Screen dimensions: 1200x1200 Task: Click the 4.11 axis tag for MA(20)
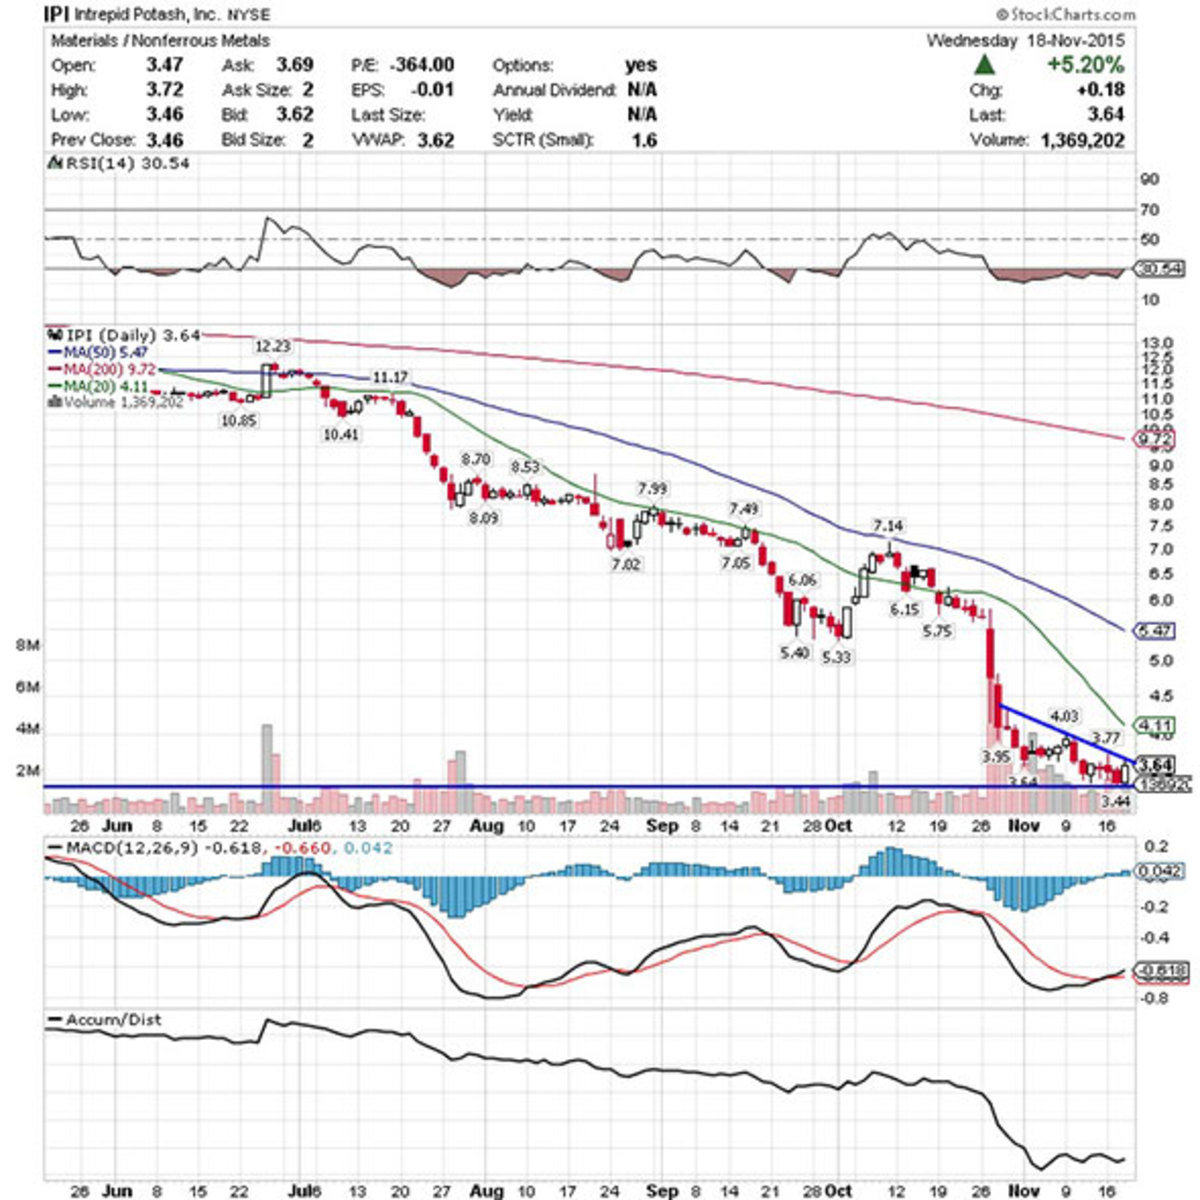[1157, 726]
